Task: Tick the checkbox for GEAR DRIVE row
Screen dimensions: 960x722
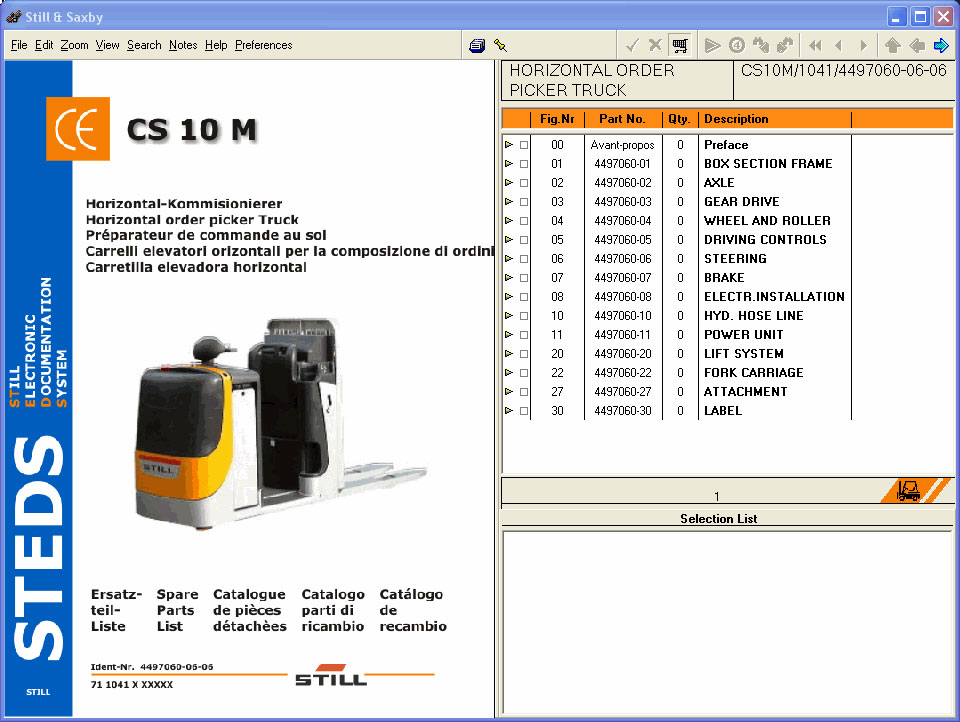Action: (523, 202)
